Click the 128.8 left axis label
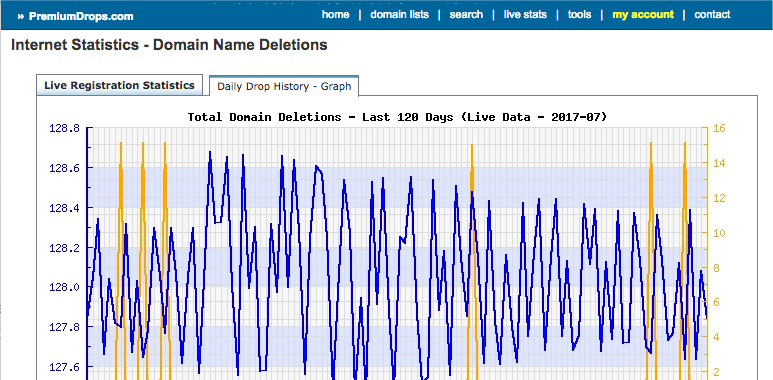Image resolution: width=773 pixels, height=380 pixels. point(65,129)
